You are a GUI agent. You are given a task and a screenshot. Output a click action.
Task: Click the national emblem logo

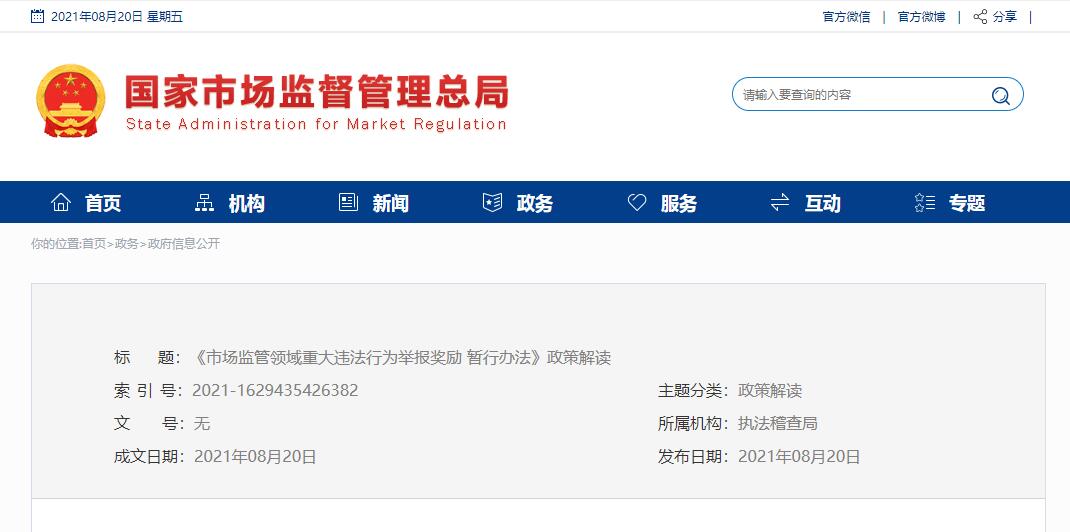click(70, 101)
